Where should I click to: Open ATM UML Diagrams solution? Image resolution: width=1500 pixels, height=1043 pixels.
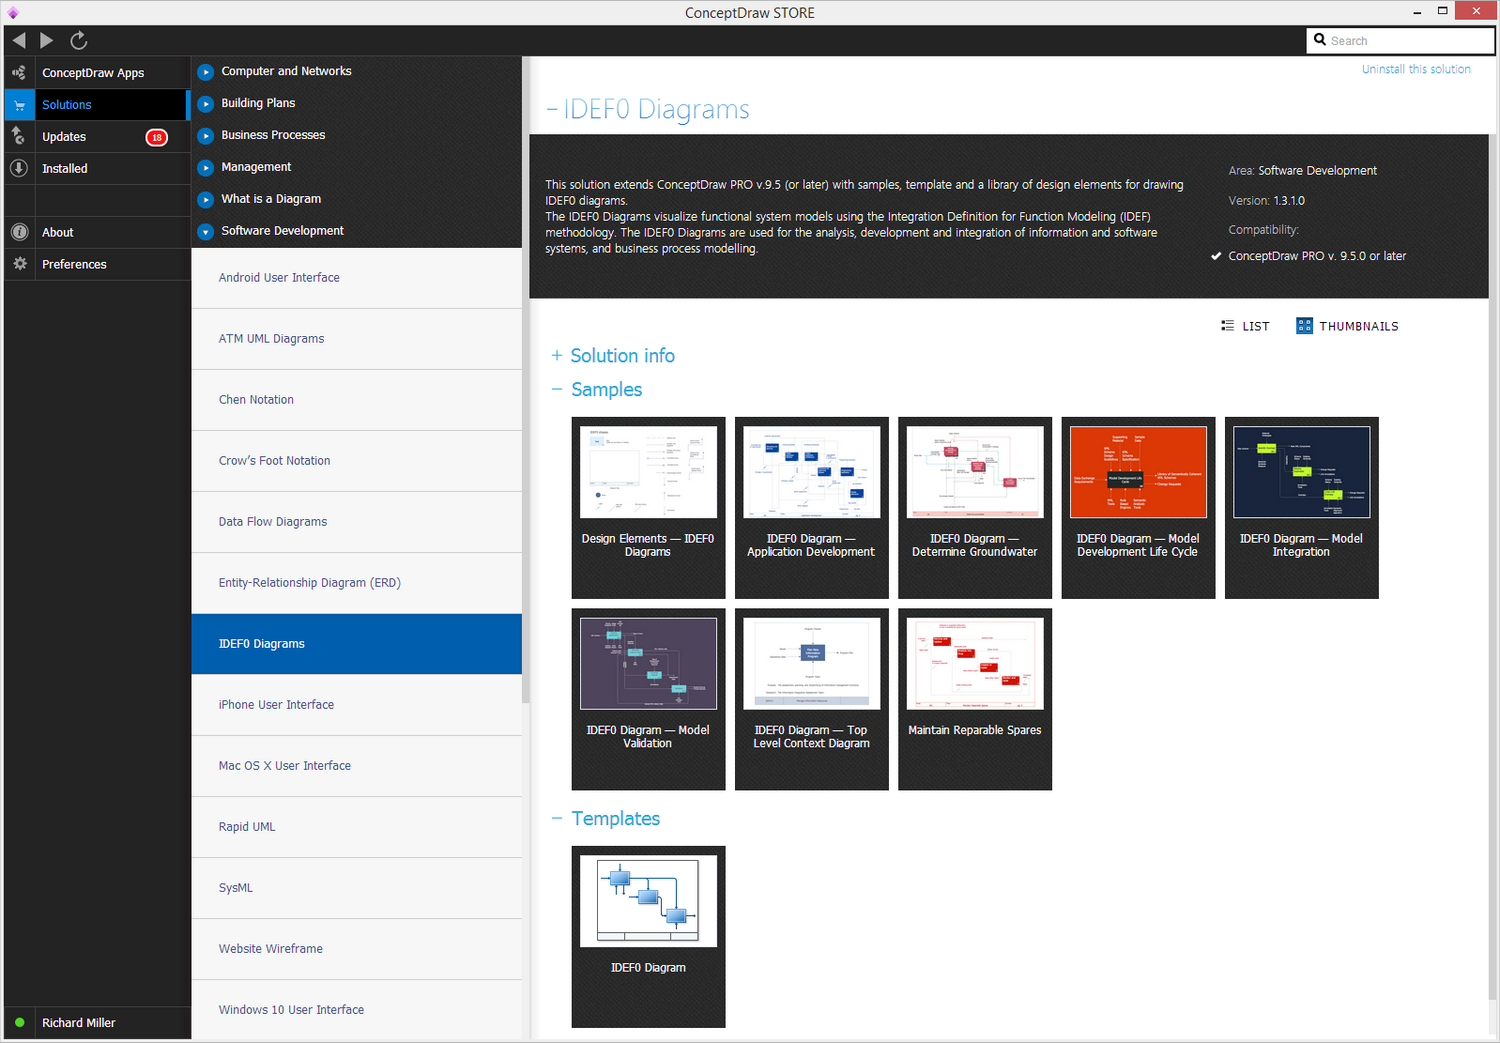357,339
